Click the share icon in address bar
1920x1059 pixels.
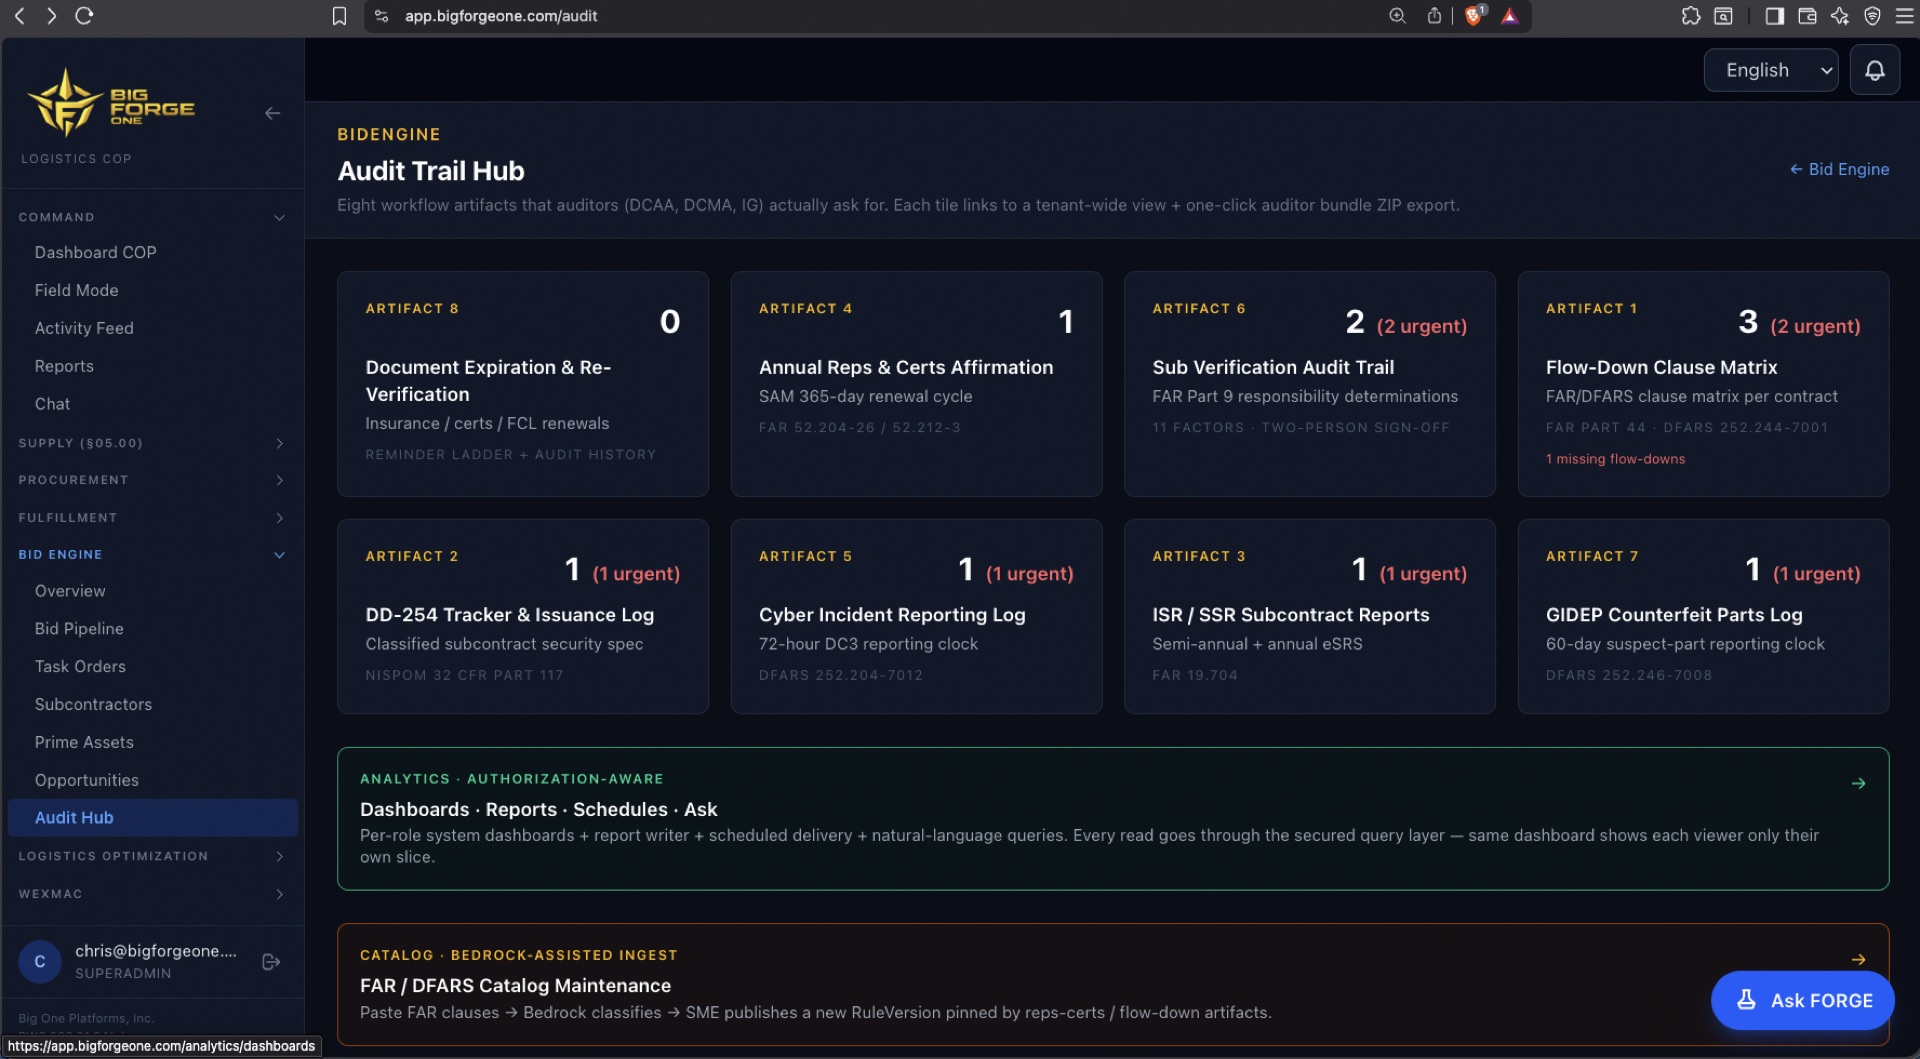click(x=1434, y=16)
